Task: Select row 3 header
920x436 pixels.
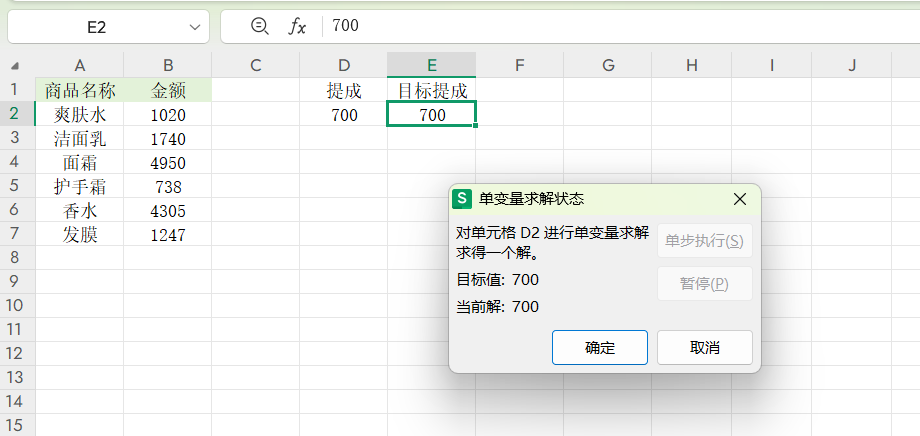Action: tap(18, 138)
